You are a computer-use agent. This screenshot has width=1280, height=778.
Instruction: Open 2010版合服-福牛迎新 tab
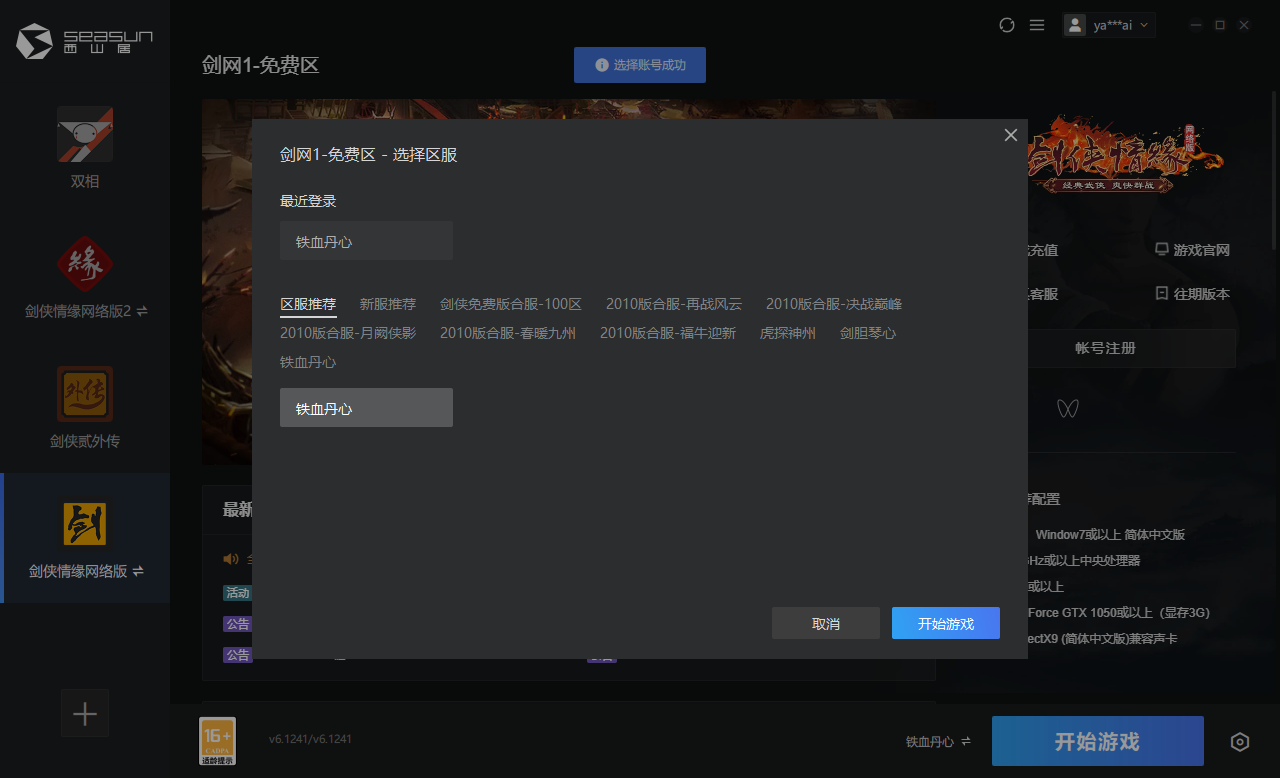[x=668, y=333]
